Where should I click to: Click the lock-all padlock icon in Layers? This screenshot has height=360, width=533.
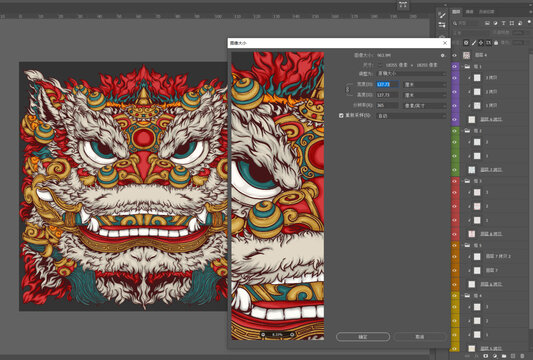[x=496, y=42]
